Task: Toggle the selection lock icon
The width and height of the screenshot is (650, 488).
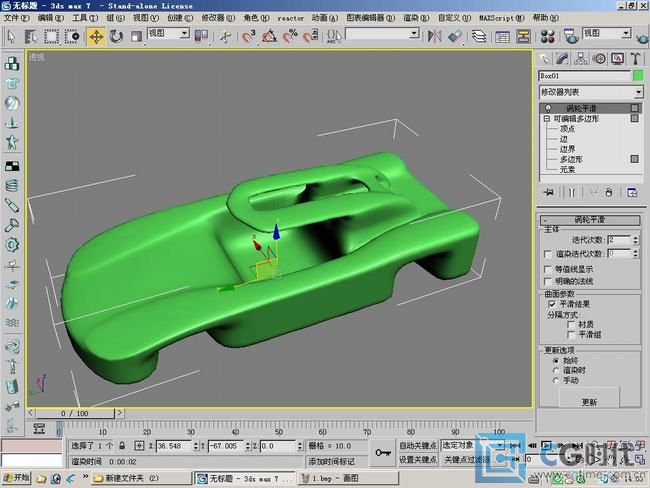Action: 122,446
